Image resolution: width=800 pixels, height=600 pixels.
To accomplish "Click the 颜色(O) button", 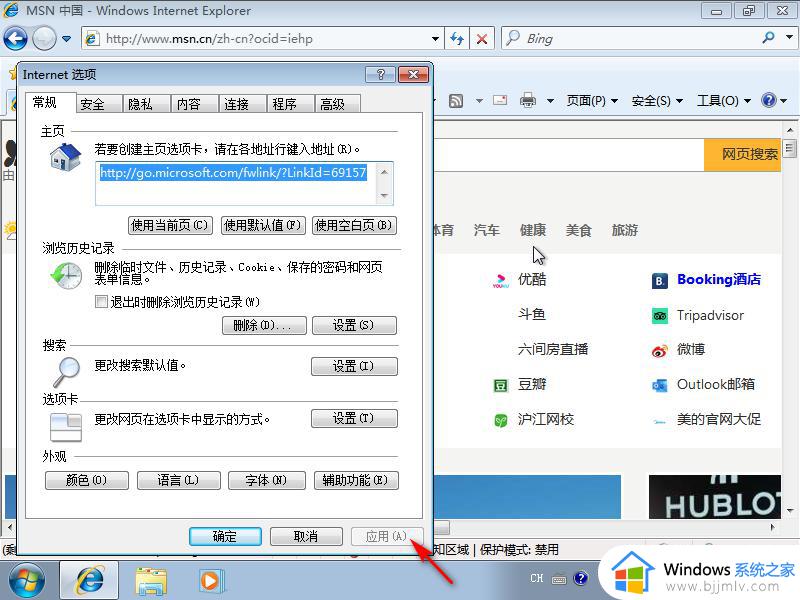I will [x=87, y=480].
